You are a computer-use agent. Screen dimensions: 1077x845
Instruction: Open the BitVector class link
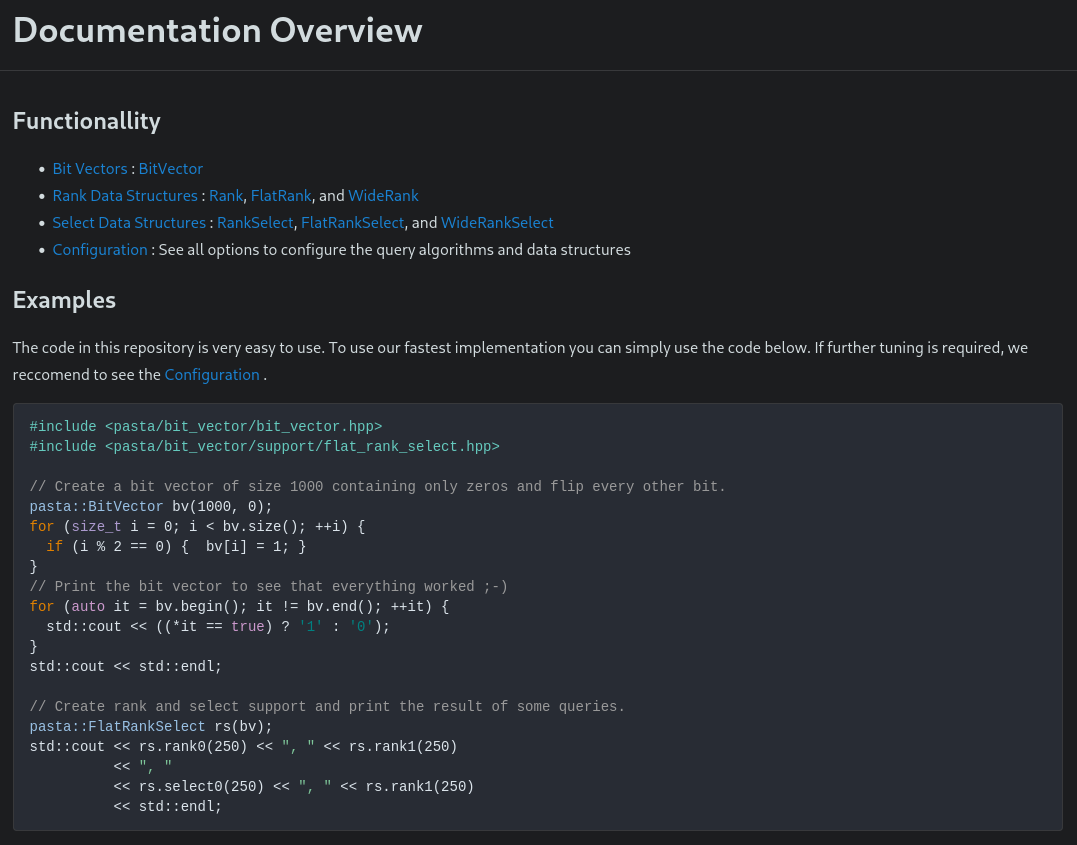pyautogui.click(x=171, y=169)
